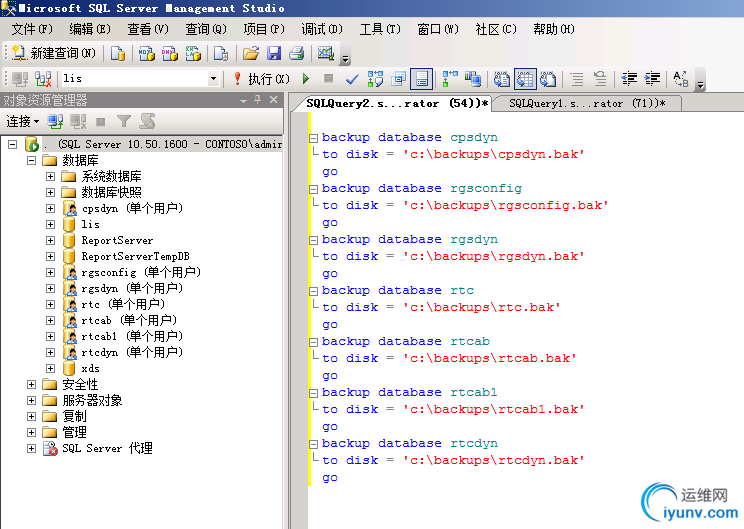Screen dimensions: 744x529
Task: Select Results to Grid mode
Action: (525, 79)
